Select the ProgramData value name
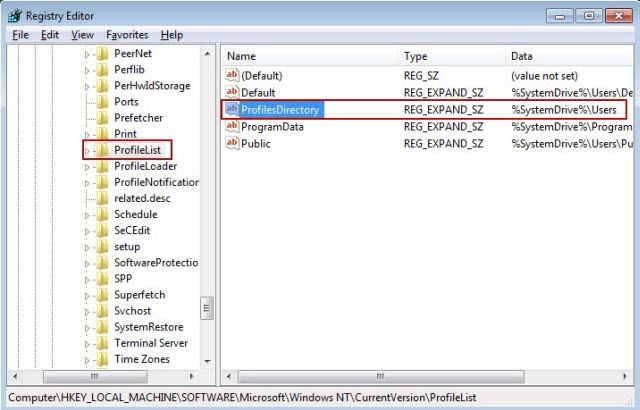The height and width of the screenshot is (410, 640). [x=272, y=127]
